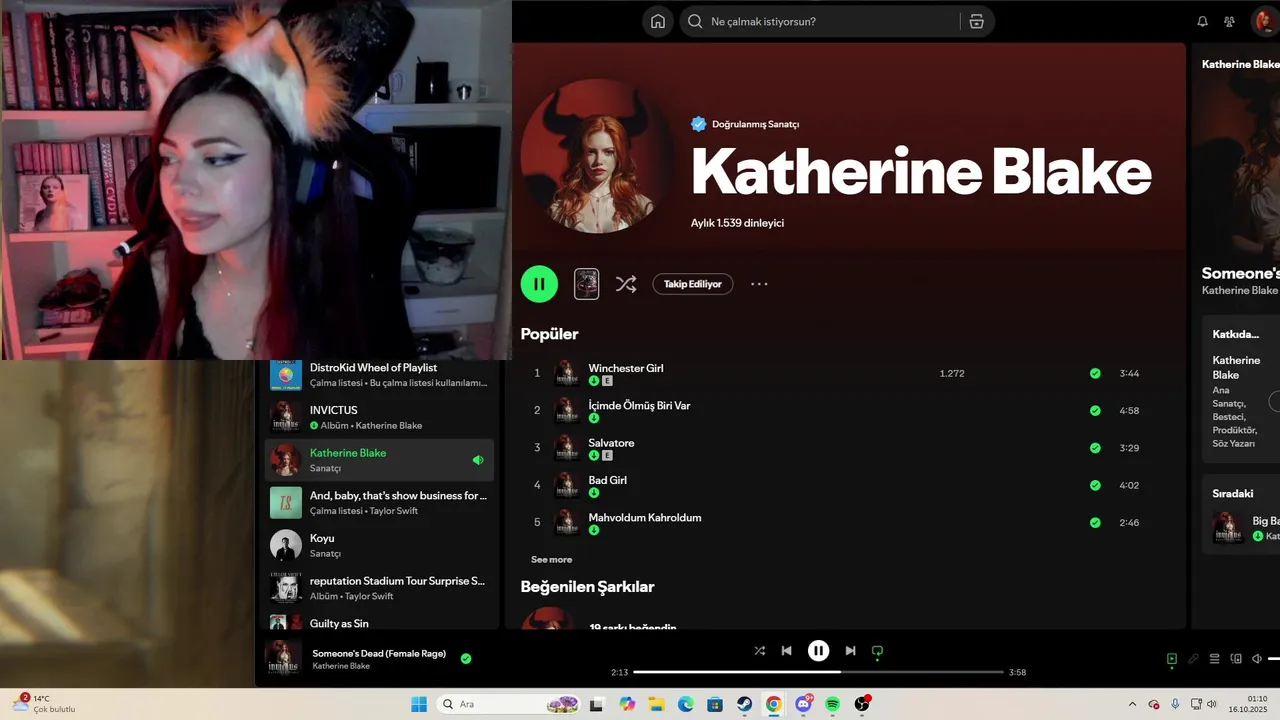Open the Browse icon inside search bar
This screenshot has width=1280, height=720.
(x=976, y=21)
